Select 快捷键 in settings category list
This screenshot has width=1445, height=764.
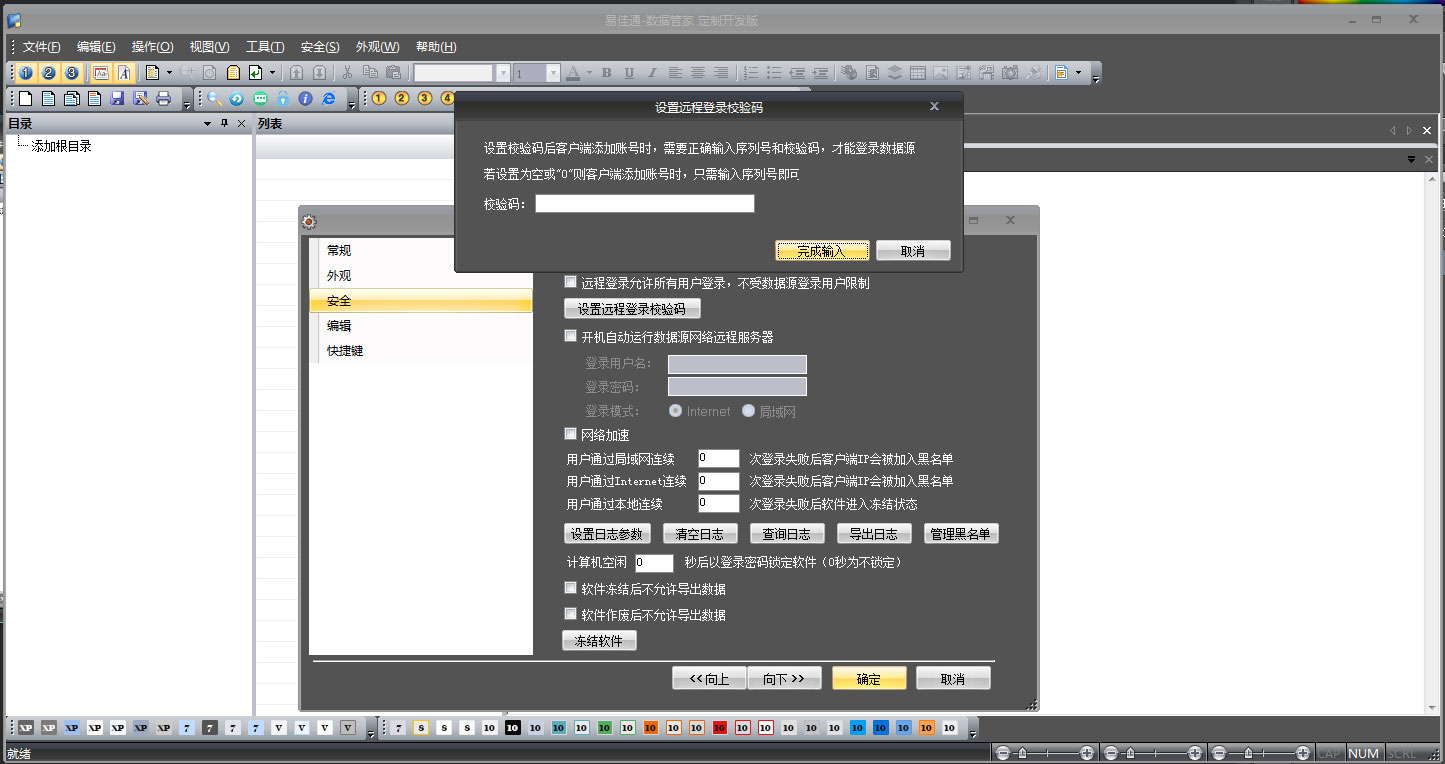pyautogui.click(x=421, y=351)
